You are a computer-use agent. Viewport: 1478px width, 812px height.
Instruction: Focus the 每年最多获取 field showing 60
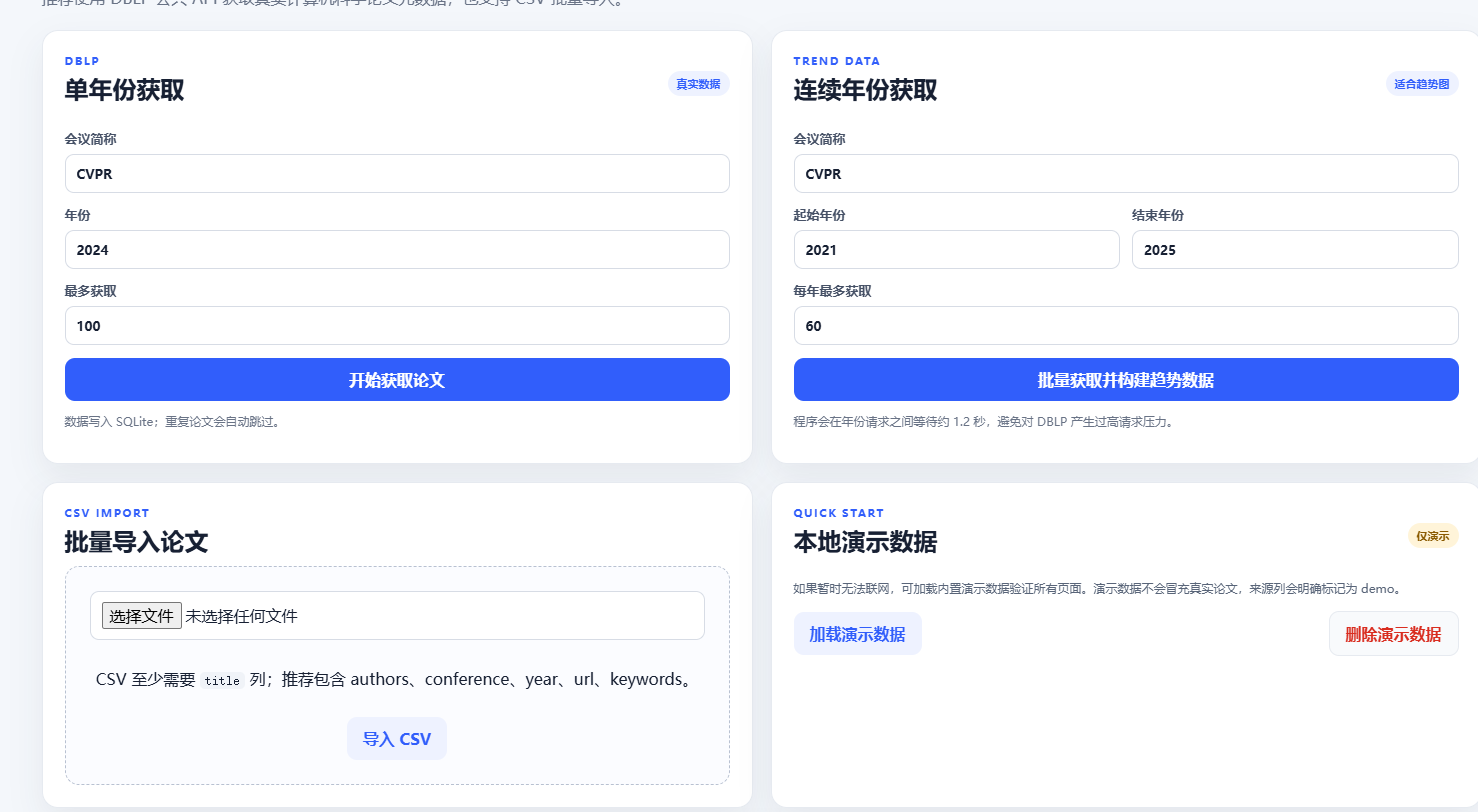point(1126,326)
